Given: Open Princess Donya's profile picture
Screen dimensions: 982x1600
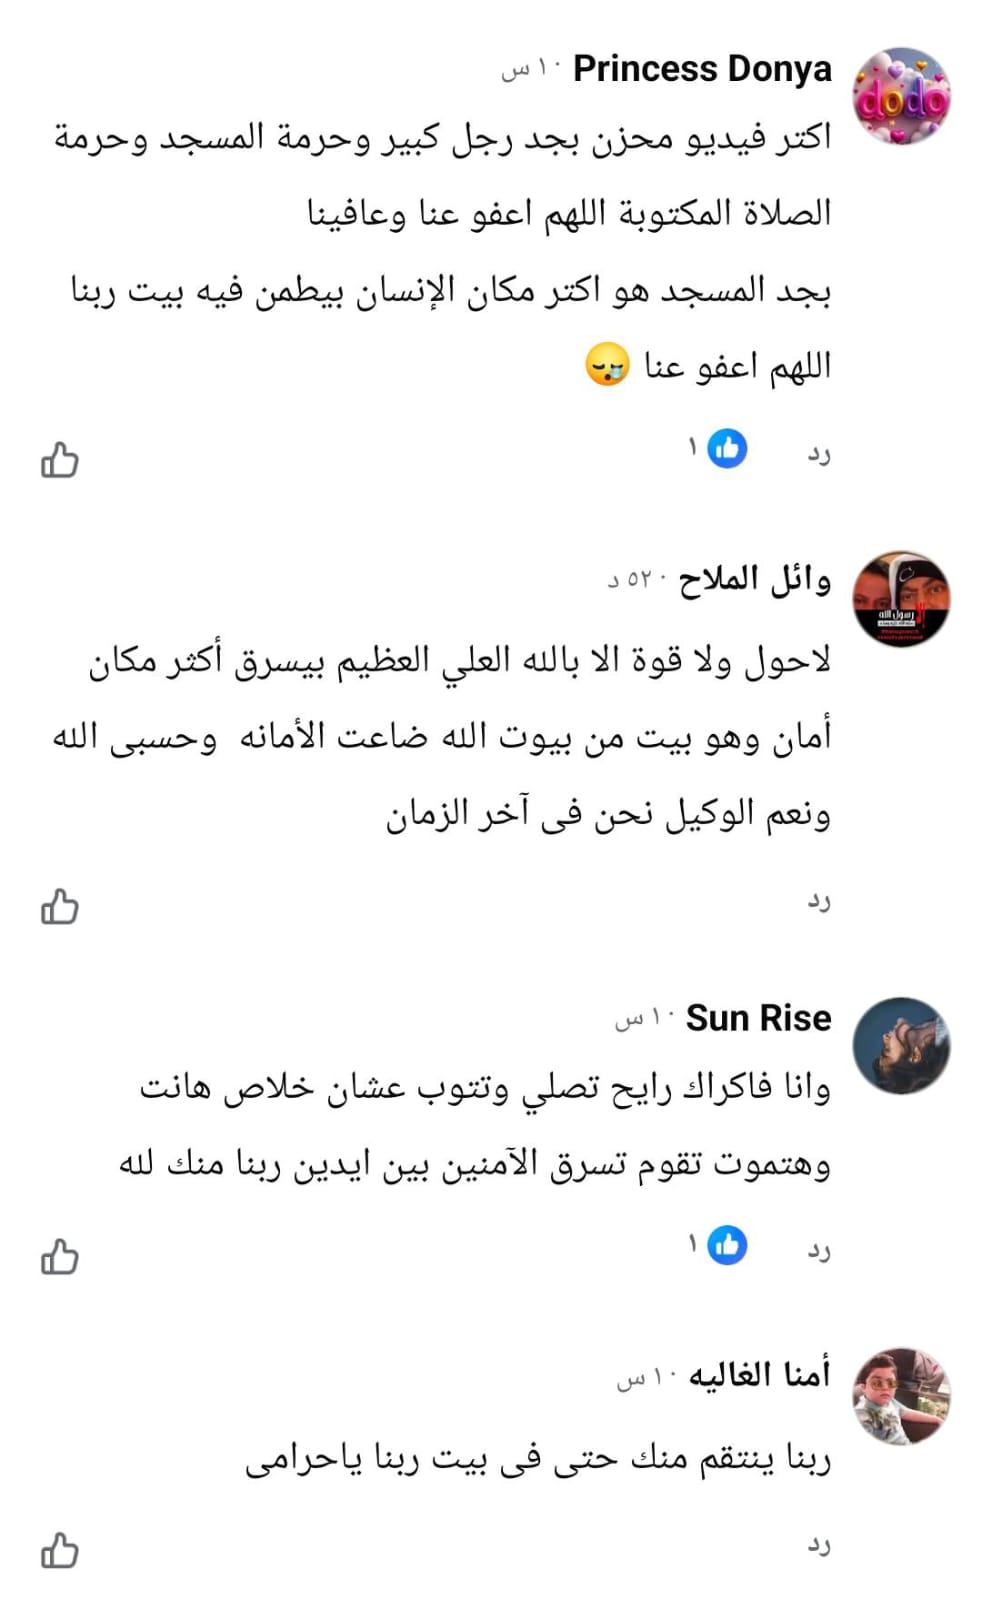Looking at the screenshot, I should 901,96.
